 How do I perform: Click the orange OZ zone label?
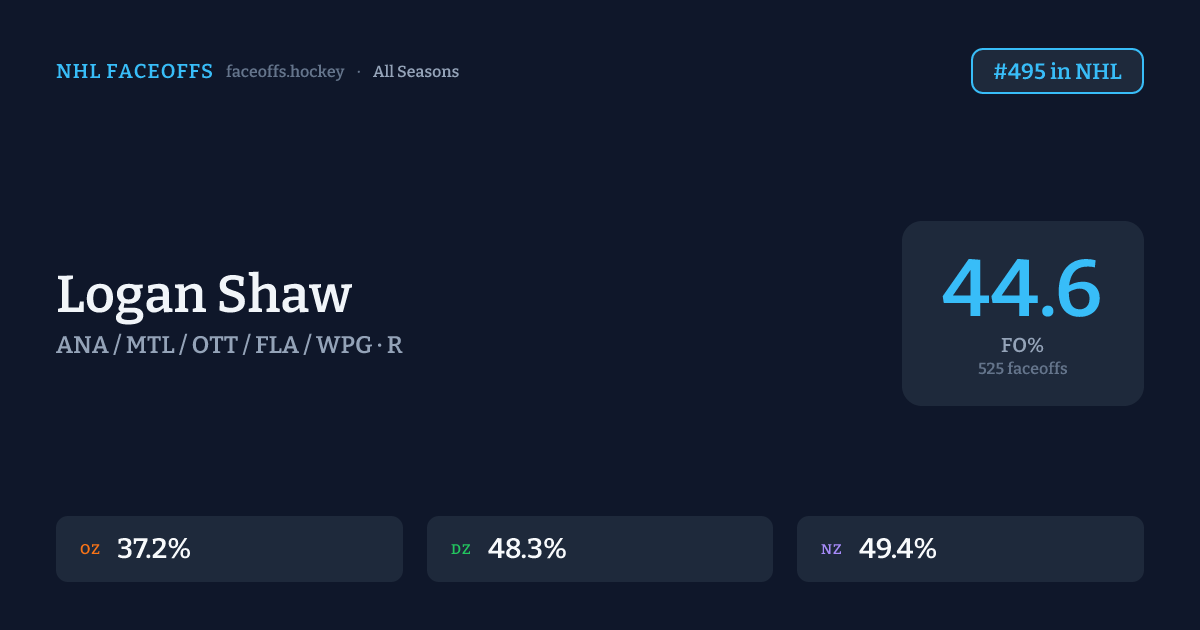point(90,549)
